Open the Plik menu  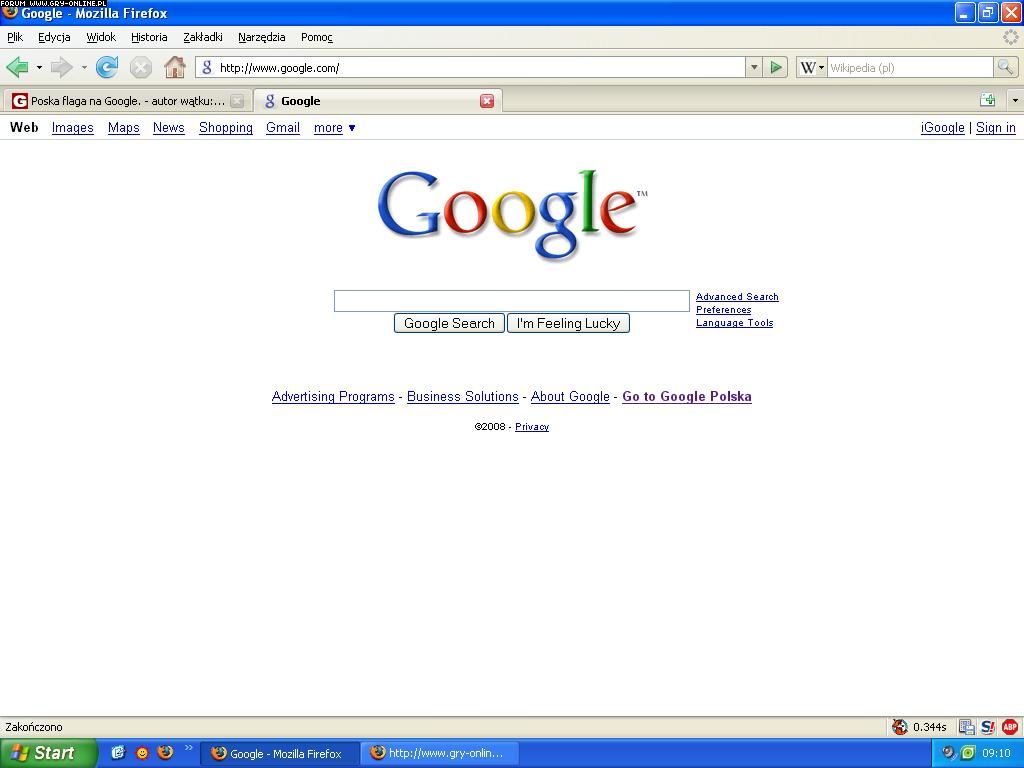pos(15,37)
